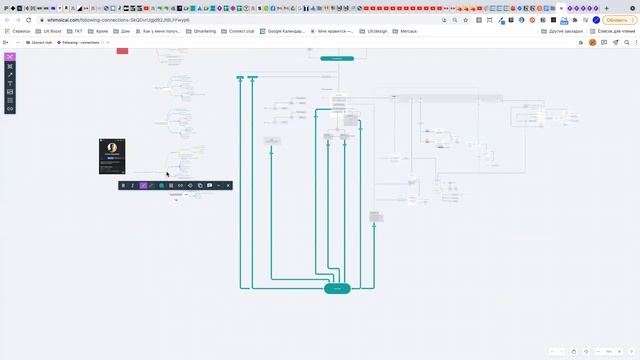The height and width of the screenshot is (360, 640).
Task: Click the blue browser profile avatar
Action: 596,20
